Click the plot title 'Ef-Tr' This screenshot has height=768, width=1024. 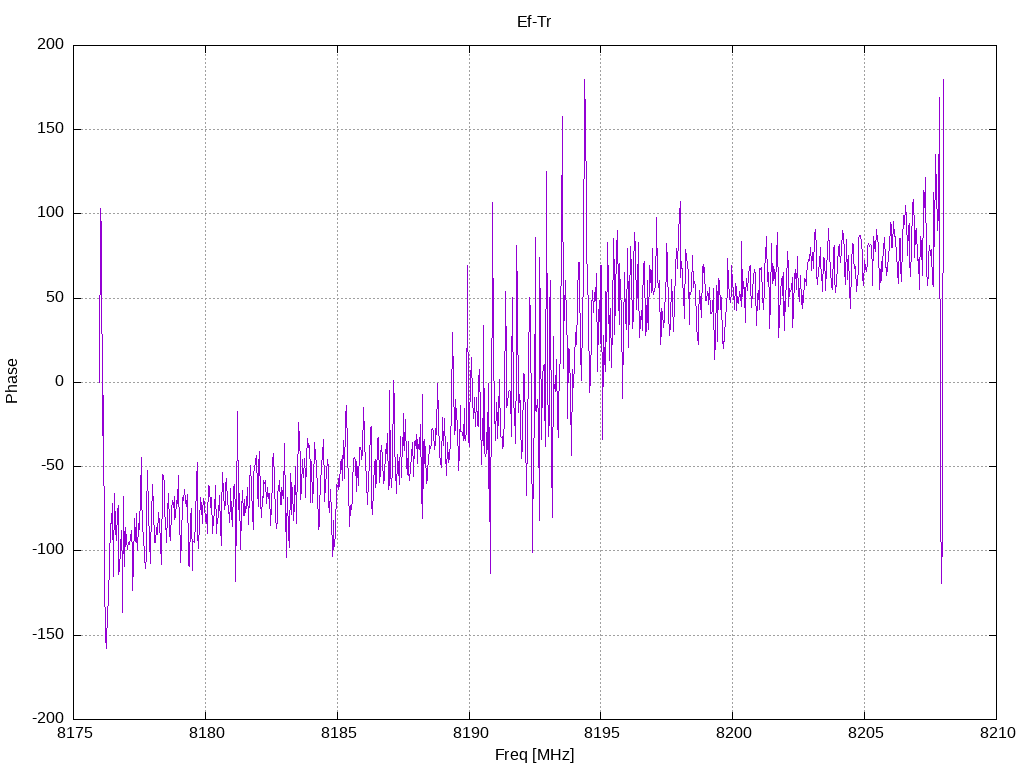coord(534,22)
